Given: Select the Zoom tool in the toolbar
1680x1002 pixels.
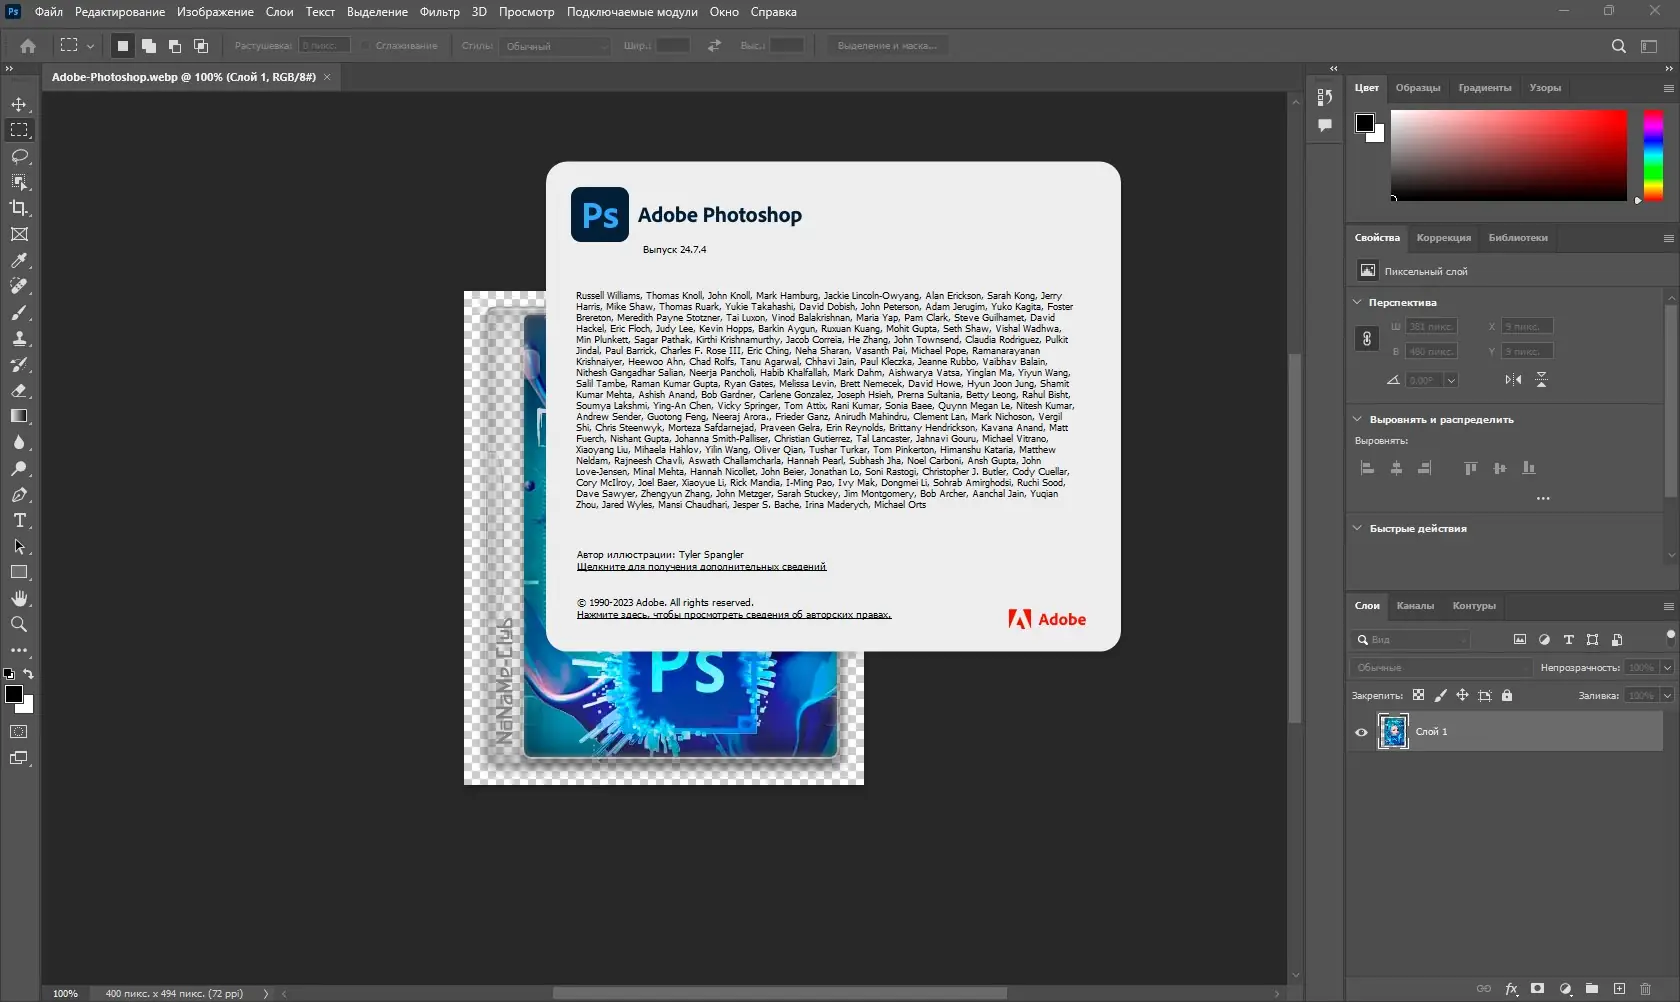Looking at the screenshot, I should 19,624.
